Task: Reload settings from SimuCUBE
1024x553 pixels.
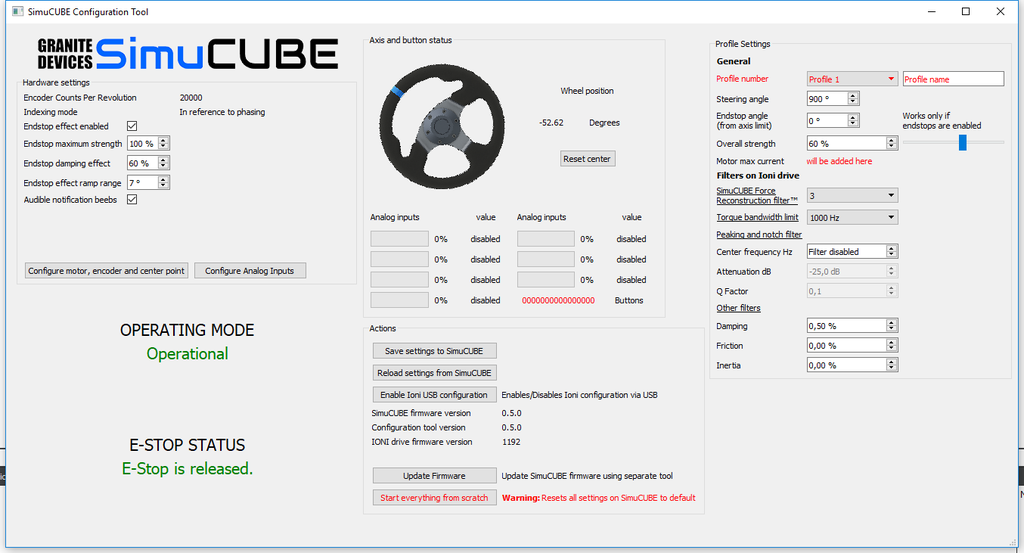Action: click(x=434, y=373)
